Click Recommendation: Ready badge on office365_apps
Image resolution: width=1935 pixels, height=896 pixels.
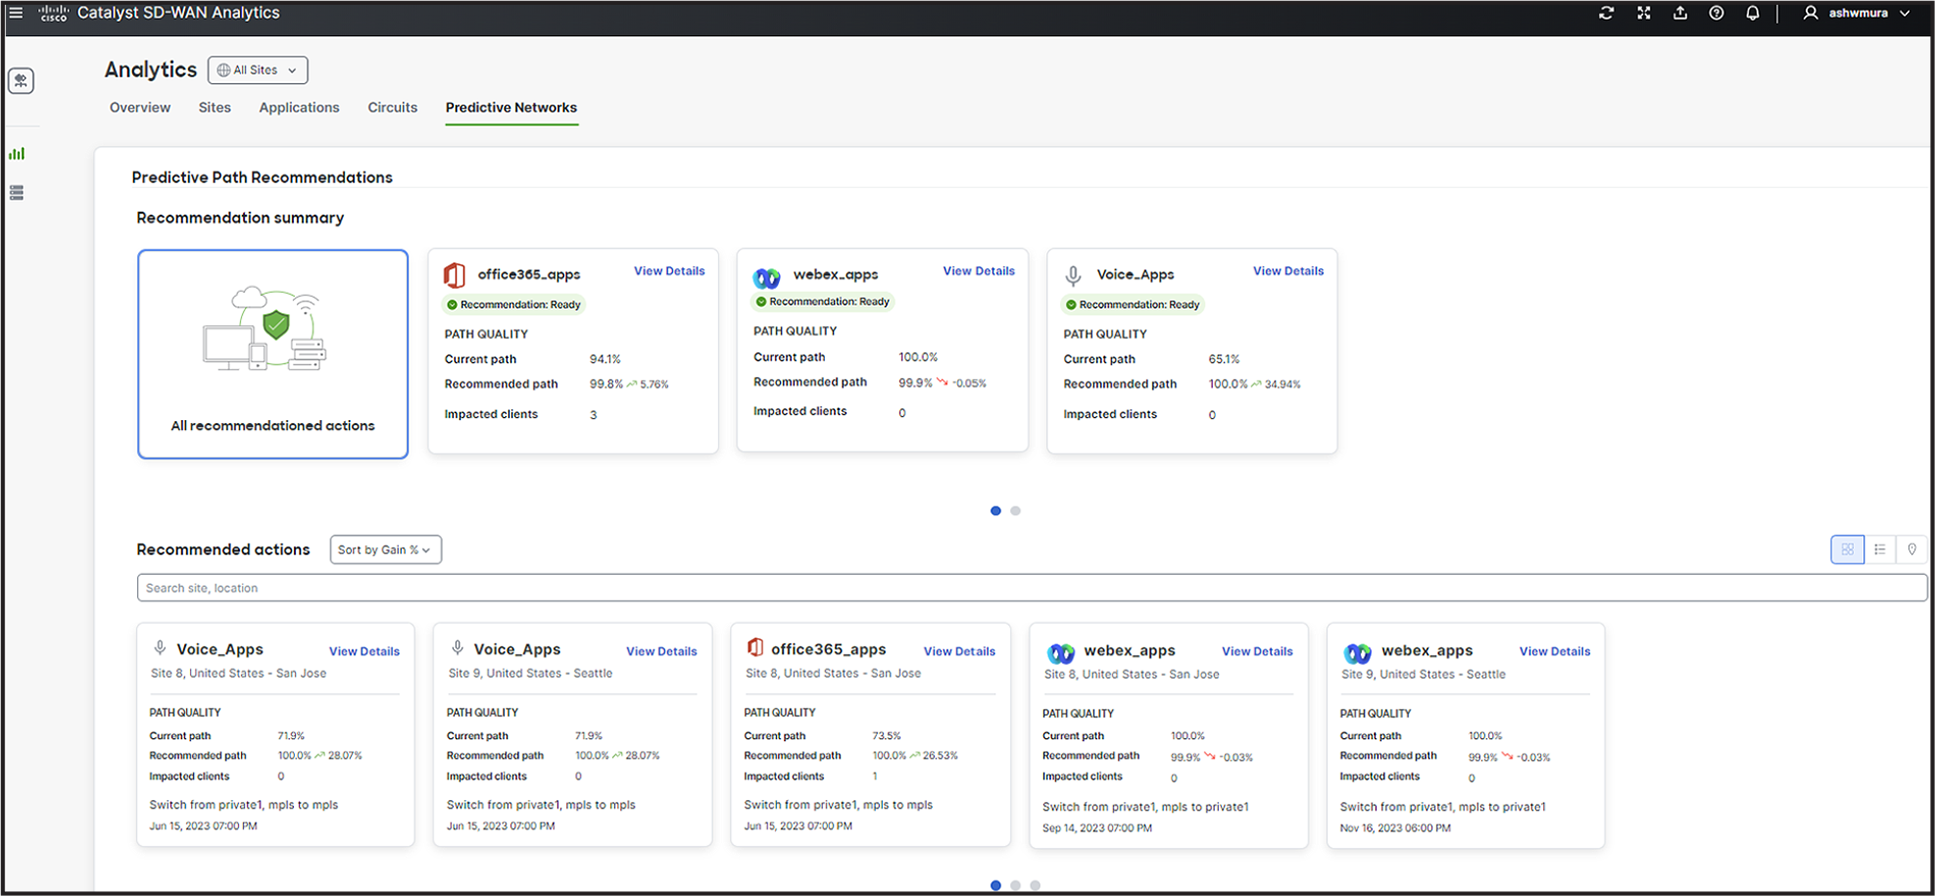(514, 305)
